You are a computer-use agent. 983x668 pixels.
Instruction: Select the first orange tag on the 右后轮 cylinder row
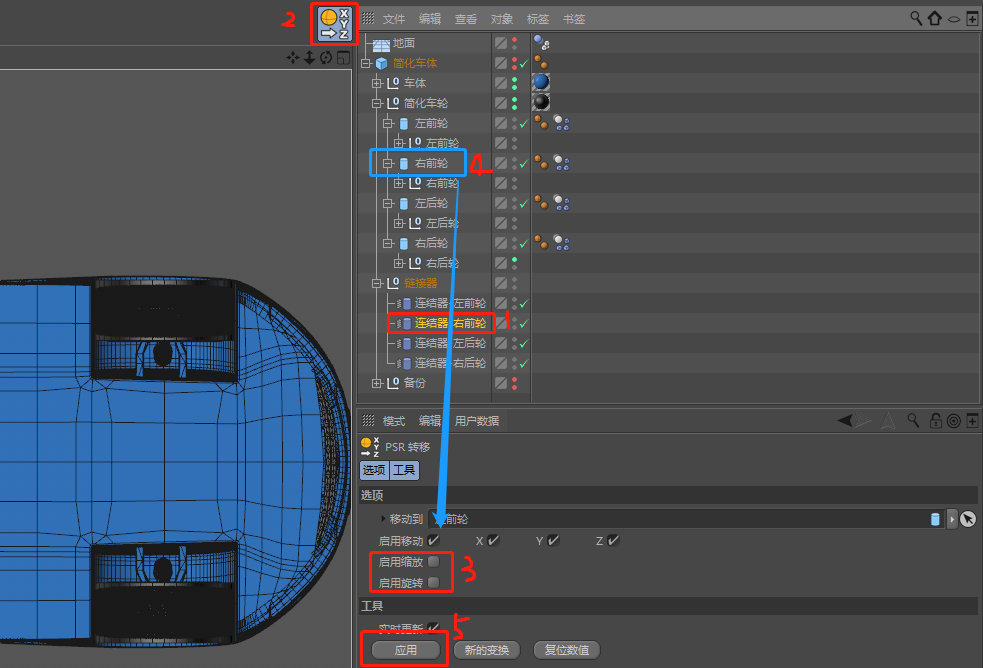pyautogui.click(x=541, y=243)
